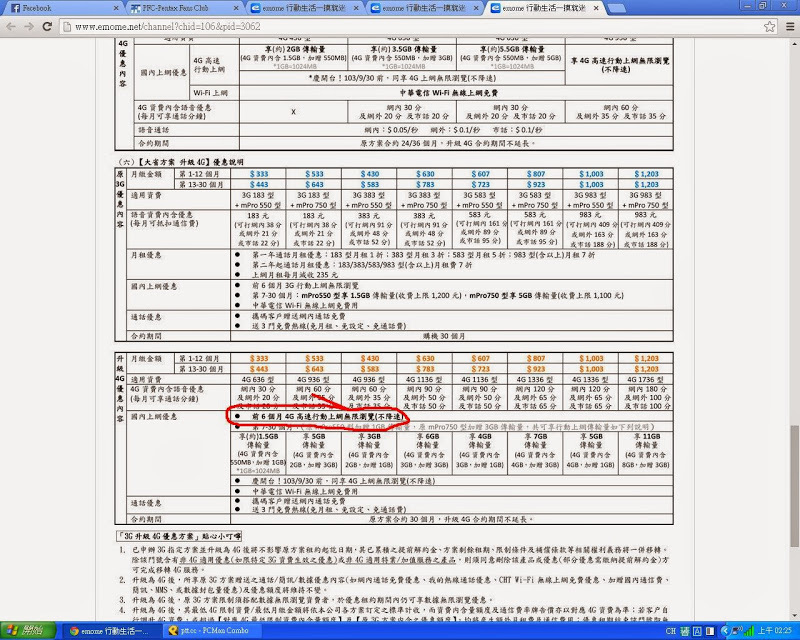Switch to the PCMan Combo taskbar window
Image resolution: width=800 pixels, height=640 pixels.
pos(213,631)
